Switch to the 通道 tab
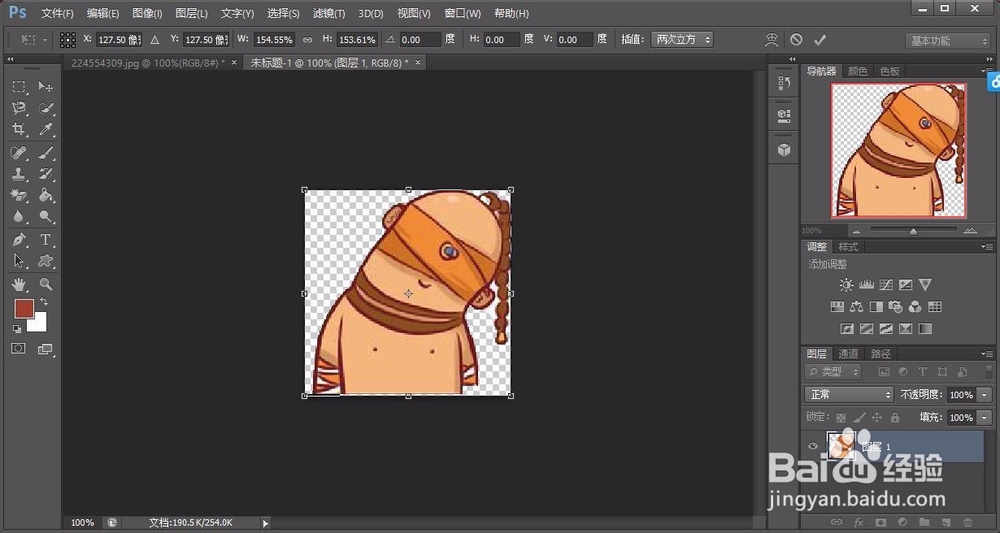 848,354
